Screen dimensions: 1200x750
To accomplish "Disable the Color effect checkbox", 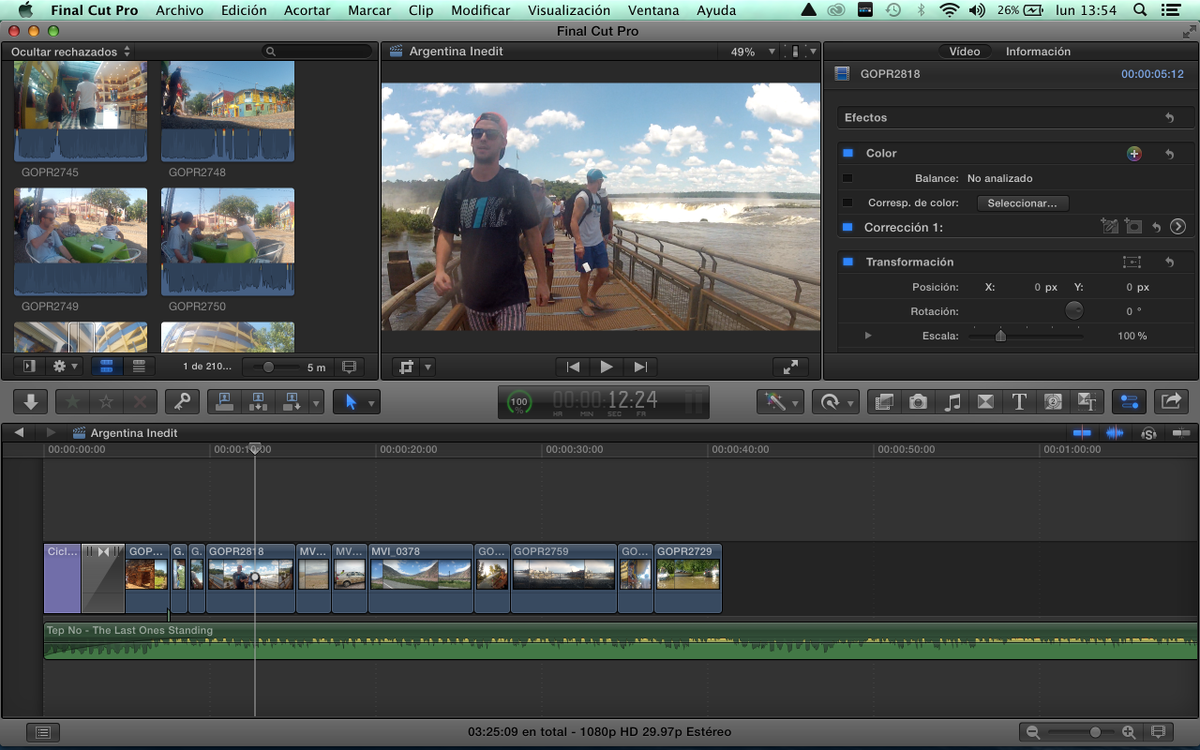I will pos(848,153).
